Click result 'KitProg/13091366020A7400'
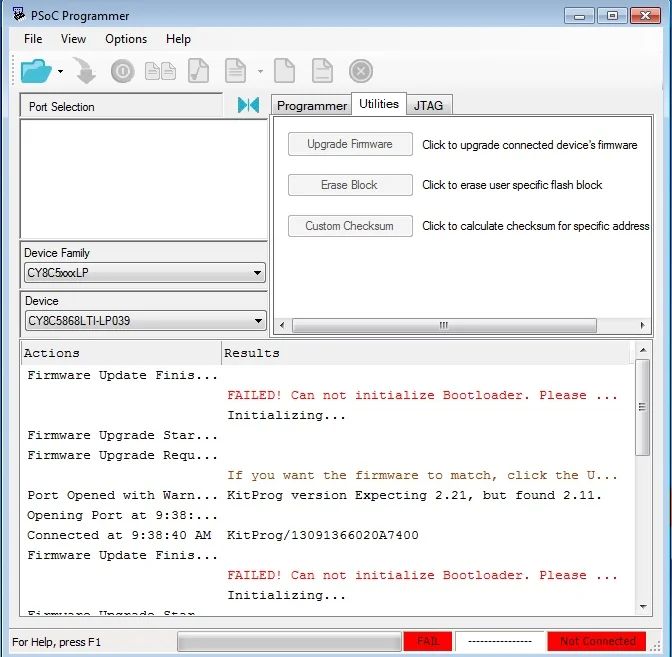Image resolution: width=672 pixels, height=657 pixels. click(323, 535)
